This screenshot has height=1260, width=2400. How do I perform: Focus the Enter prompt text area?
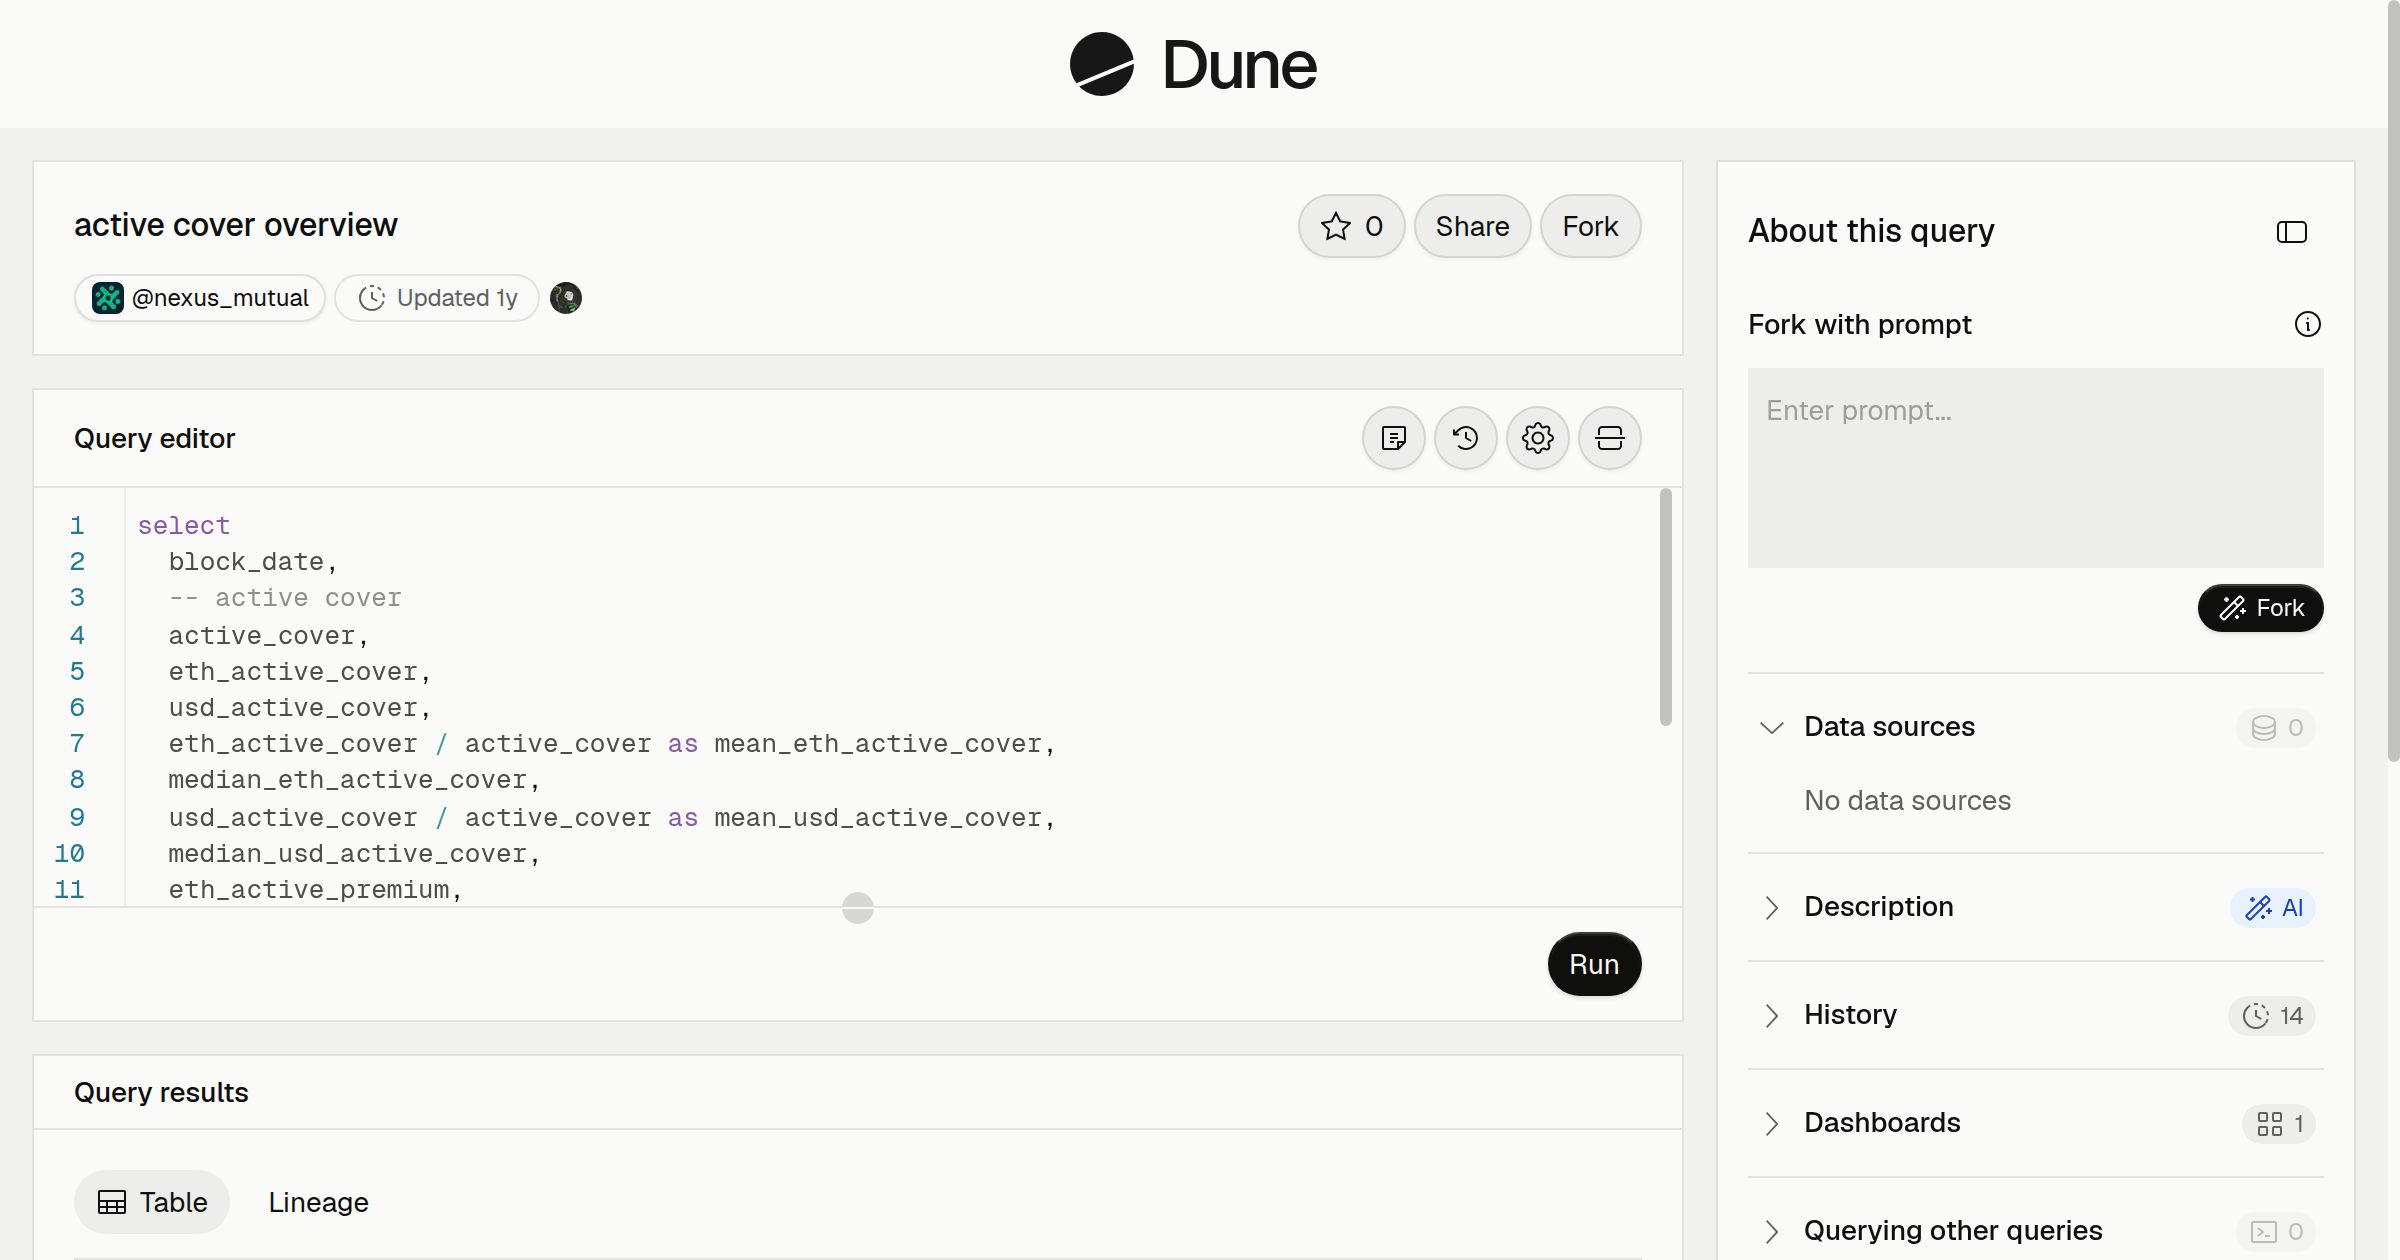pyautogui.click(x=2035, y=468)
